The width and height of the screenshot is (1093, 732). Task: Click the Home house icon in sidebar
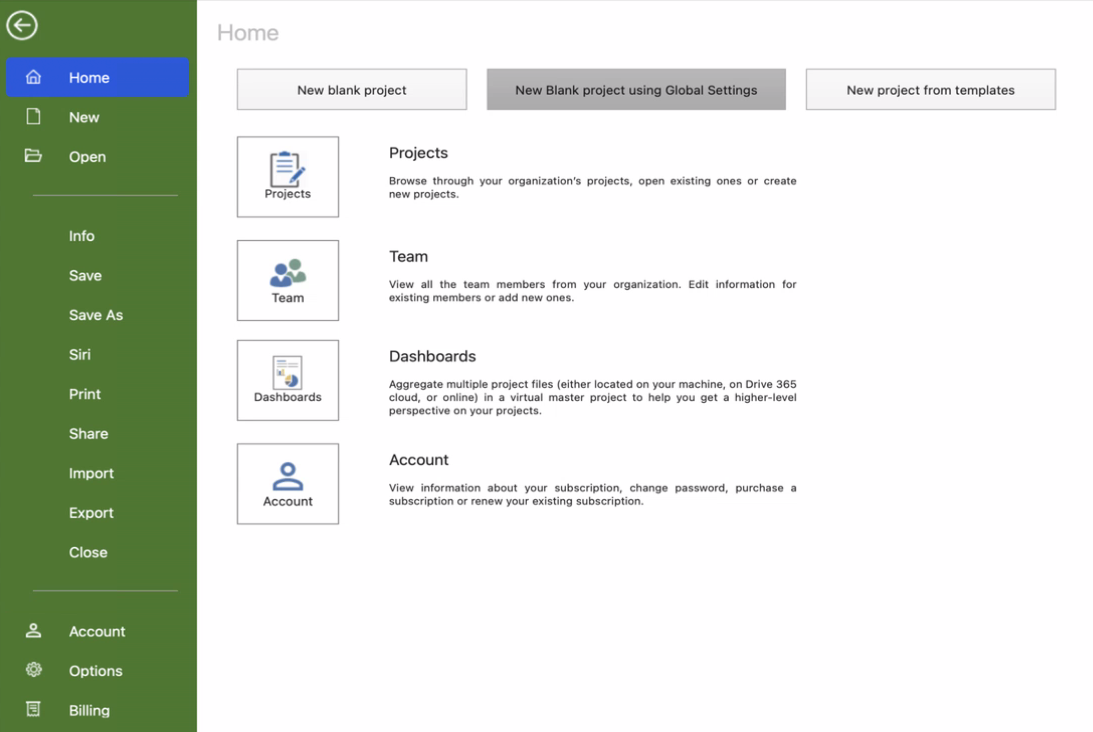tap(33, 77)
